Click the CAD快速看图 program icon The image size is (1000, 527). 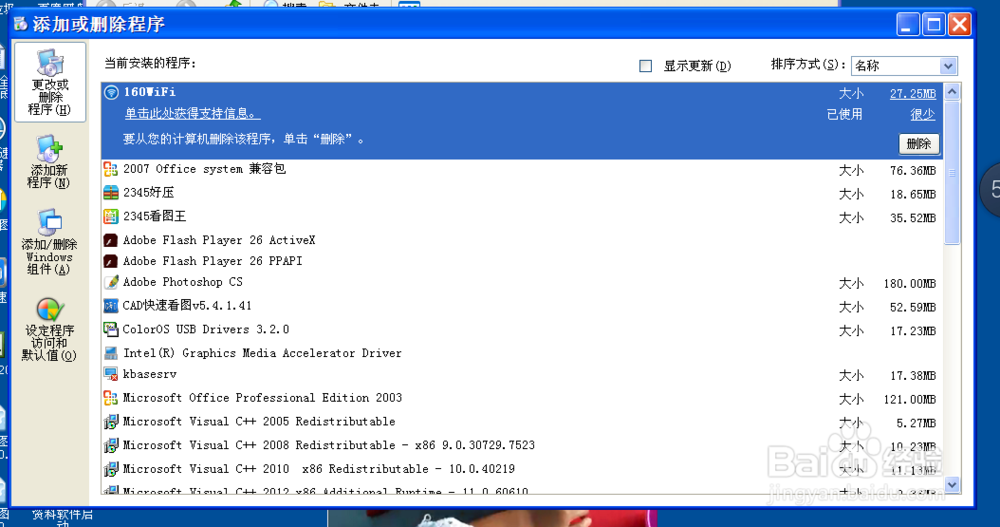tap(111, 306)
